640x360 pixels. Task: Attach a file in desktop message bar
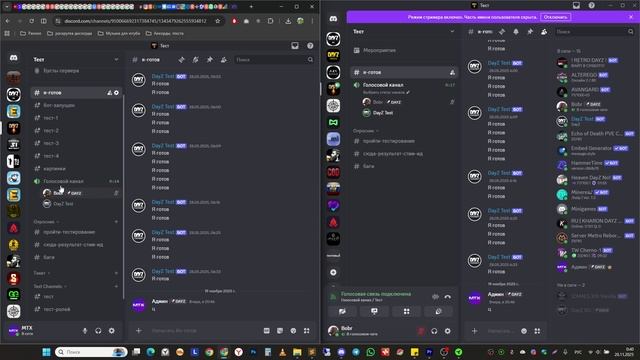click(x=474, y=331)
